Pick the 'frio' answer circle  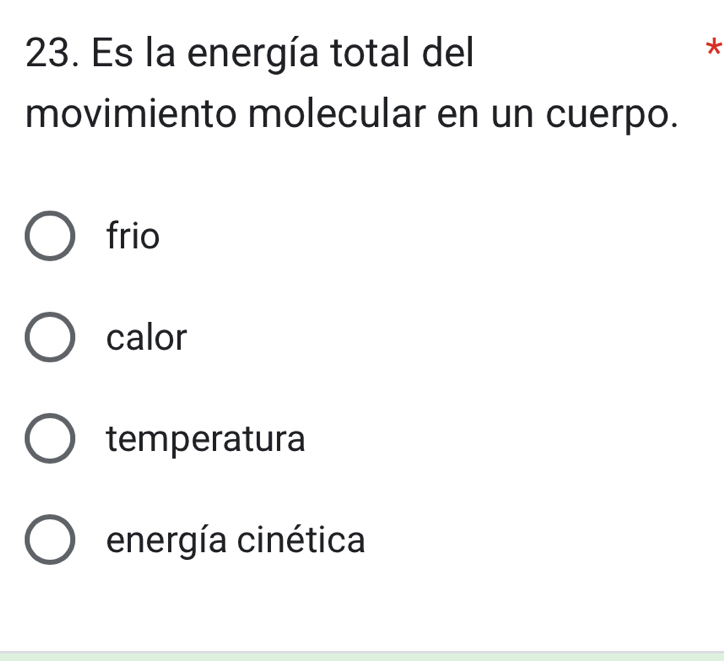pyautogui.click(x=49, y=237)
